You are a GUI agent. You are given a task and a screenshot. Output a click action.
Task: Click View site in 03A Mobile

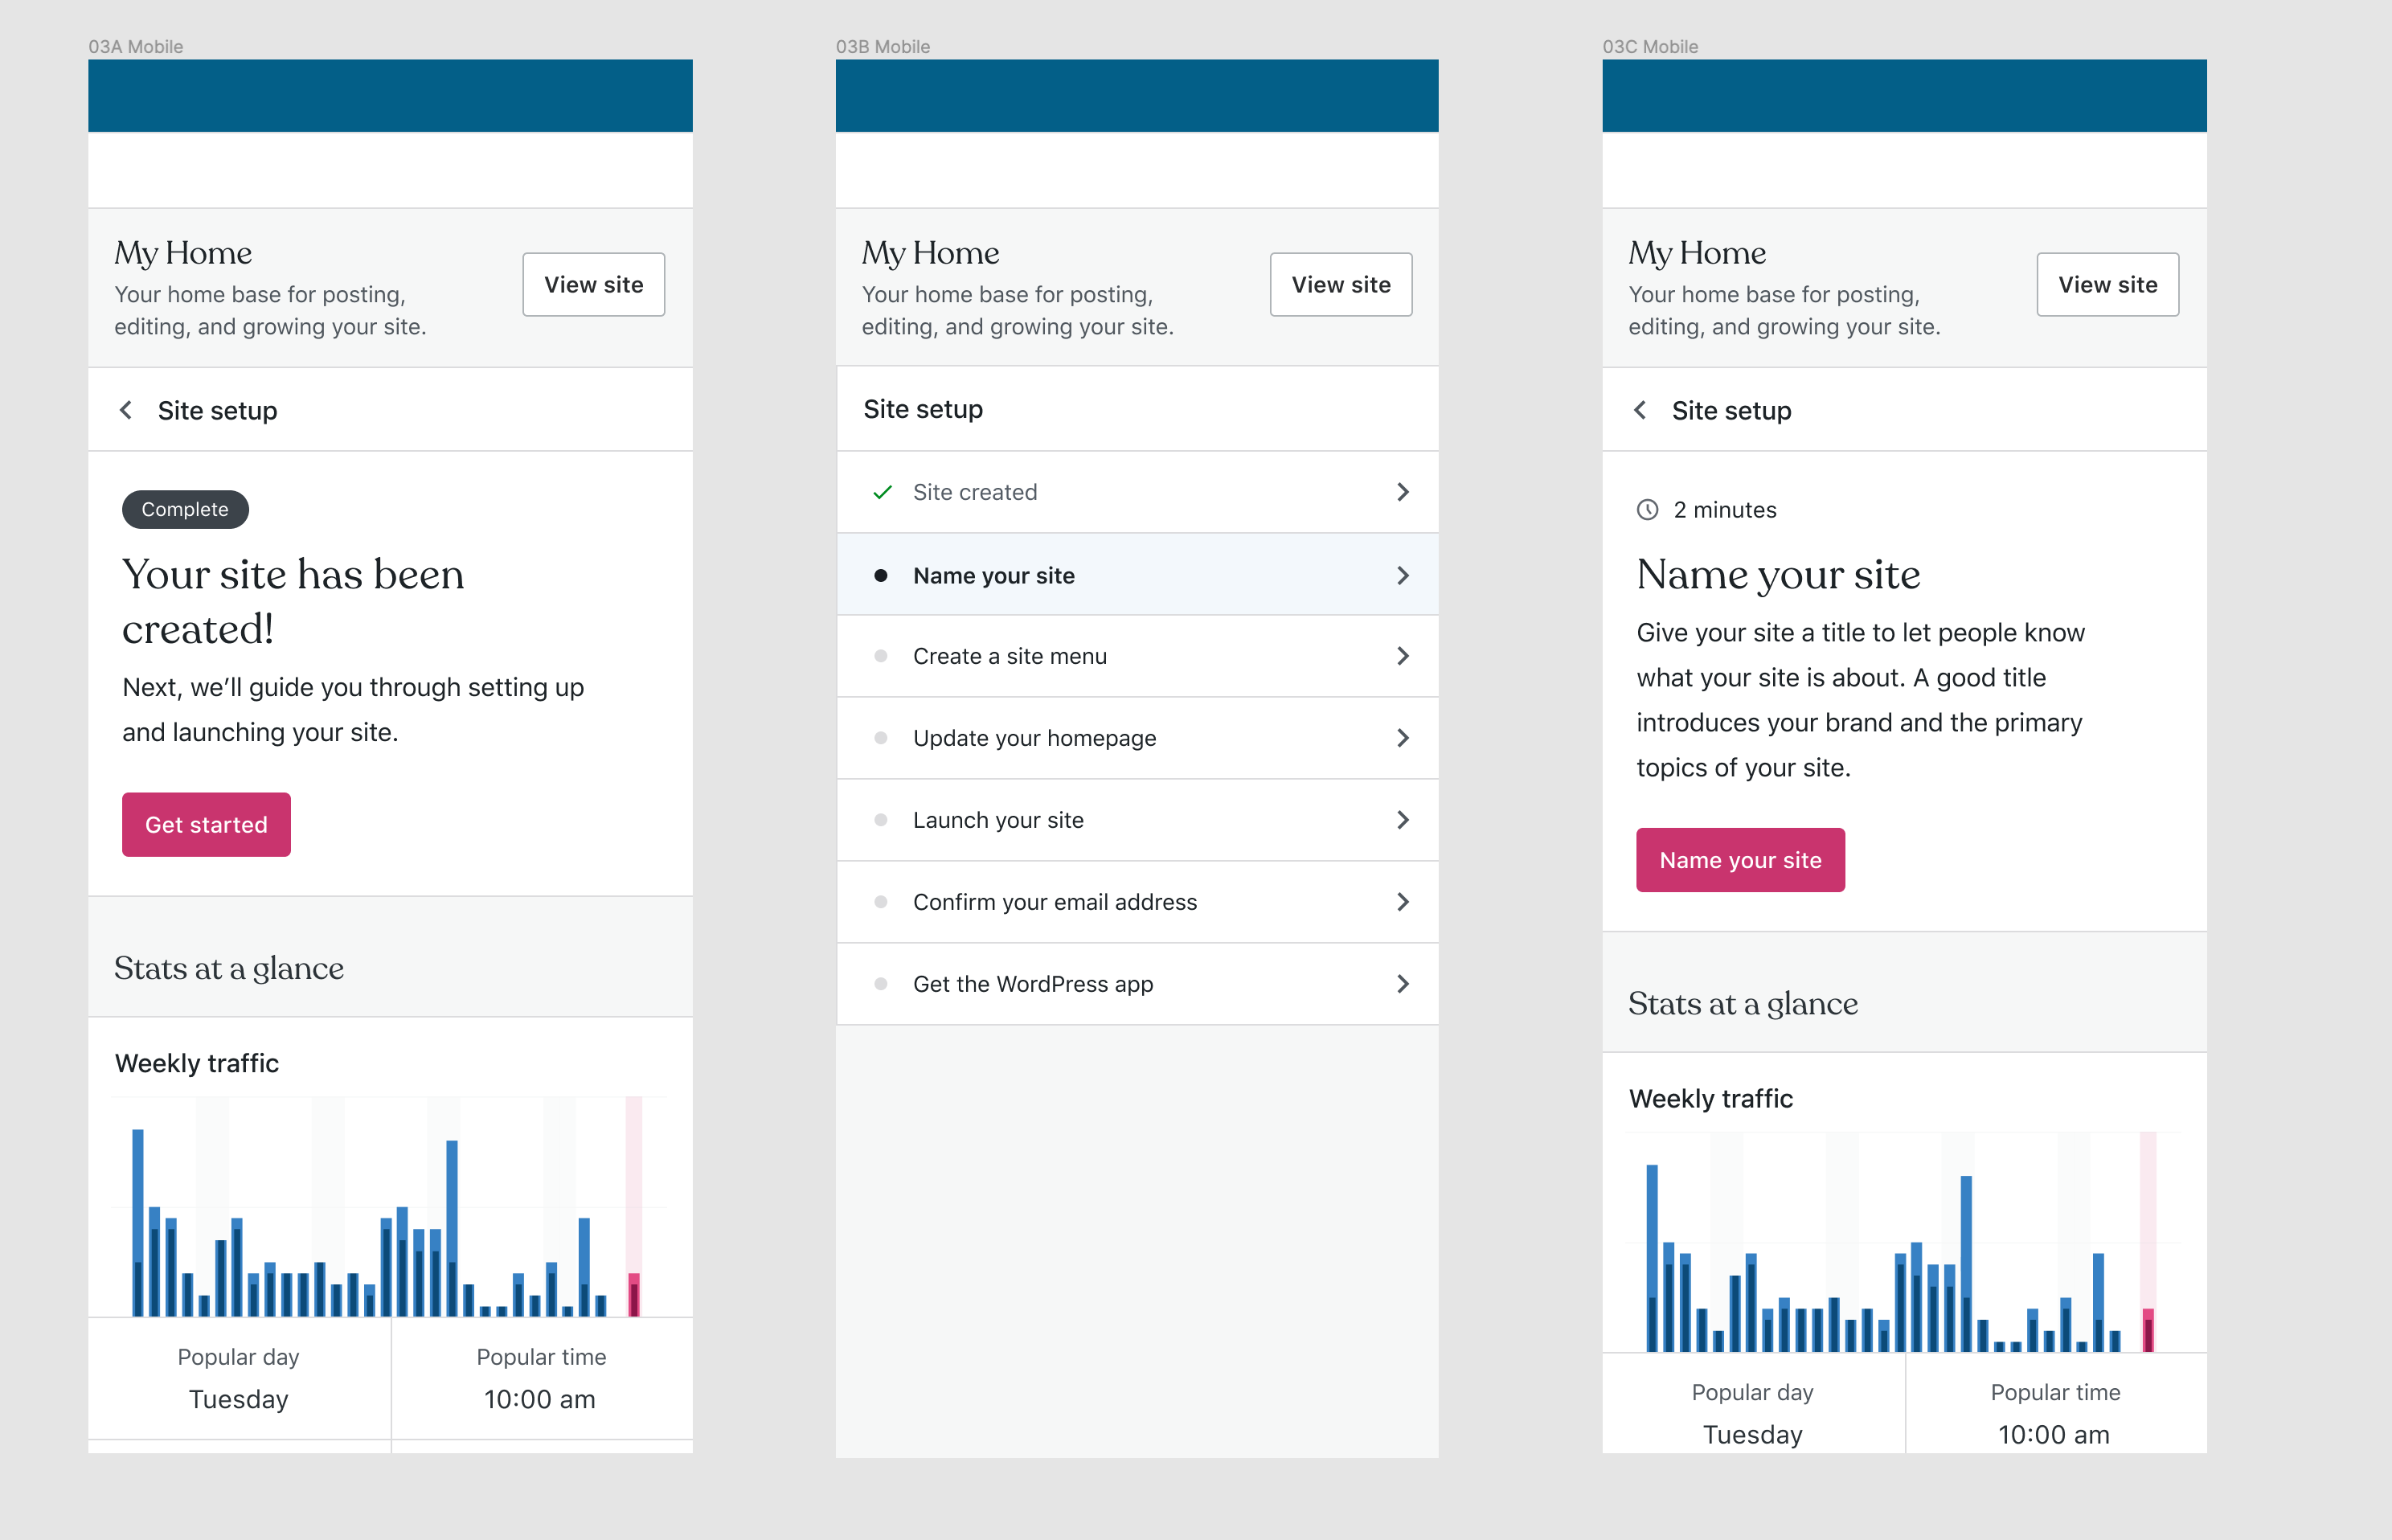pyautogui.click(x=593, y=285)
